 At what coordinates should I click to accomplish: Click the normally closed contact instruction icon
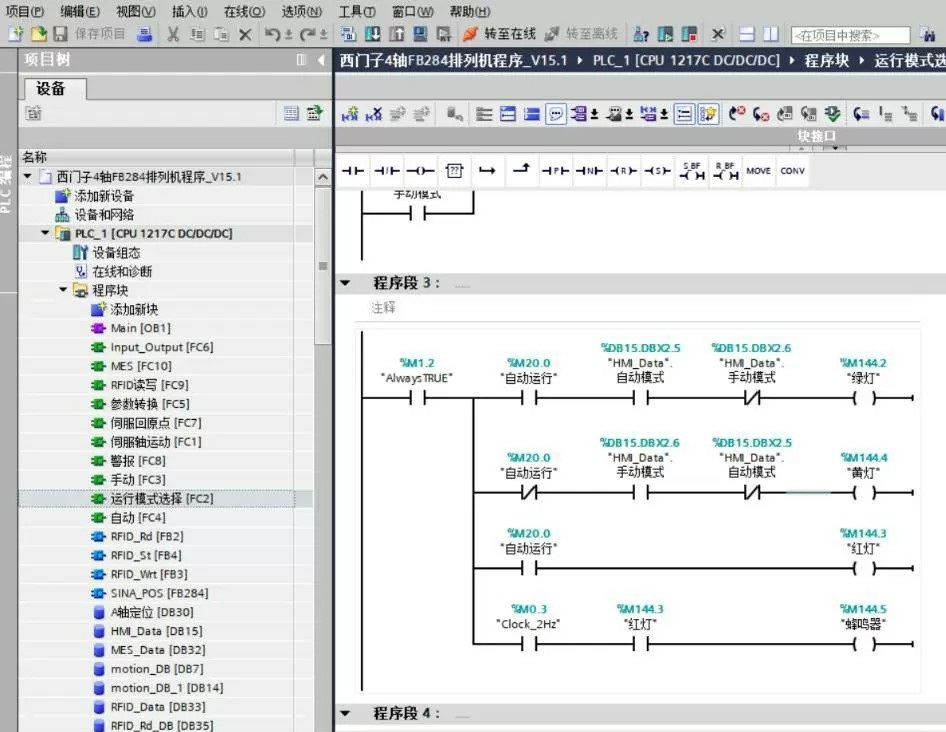(x=387, y=171)
